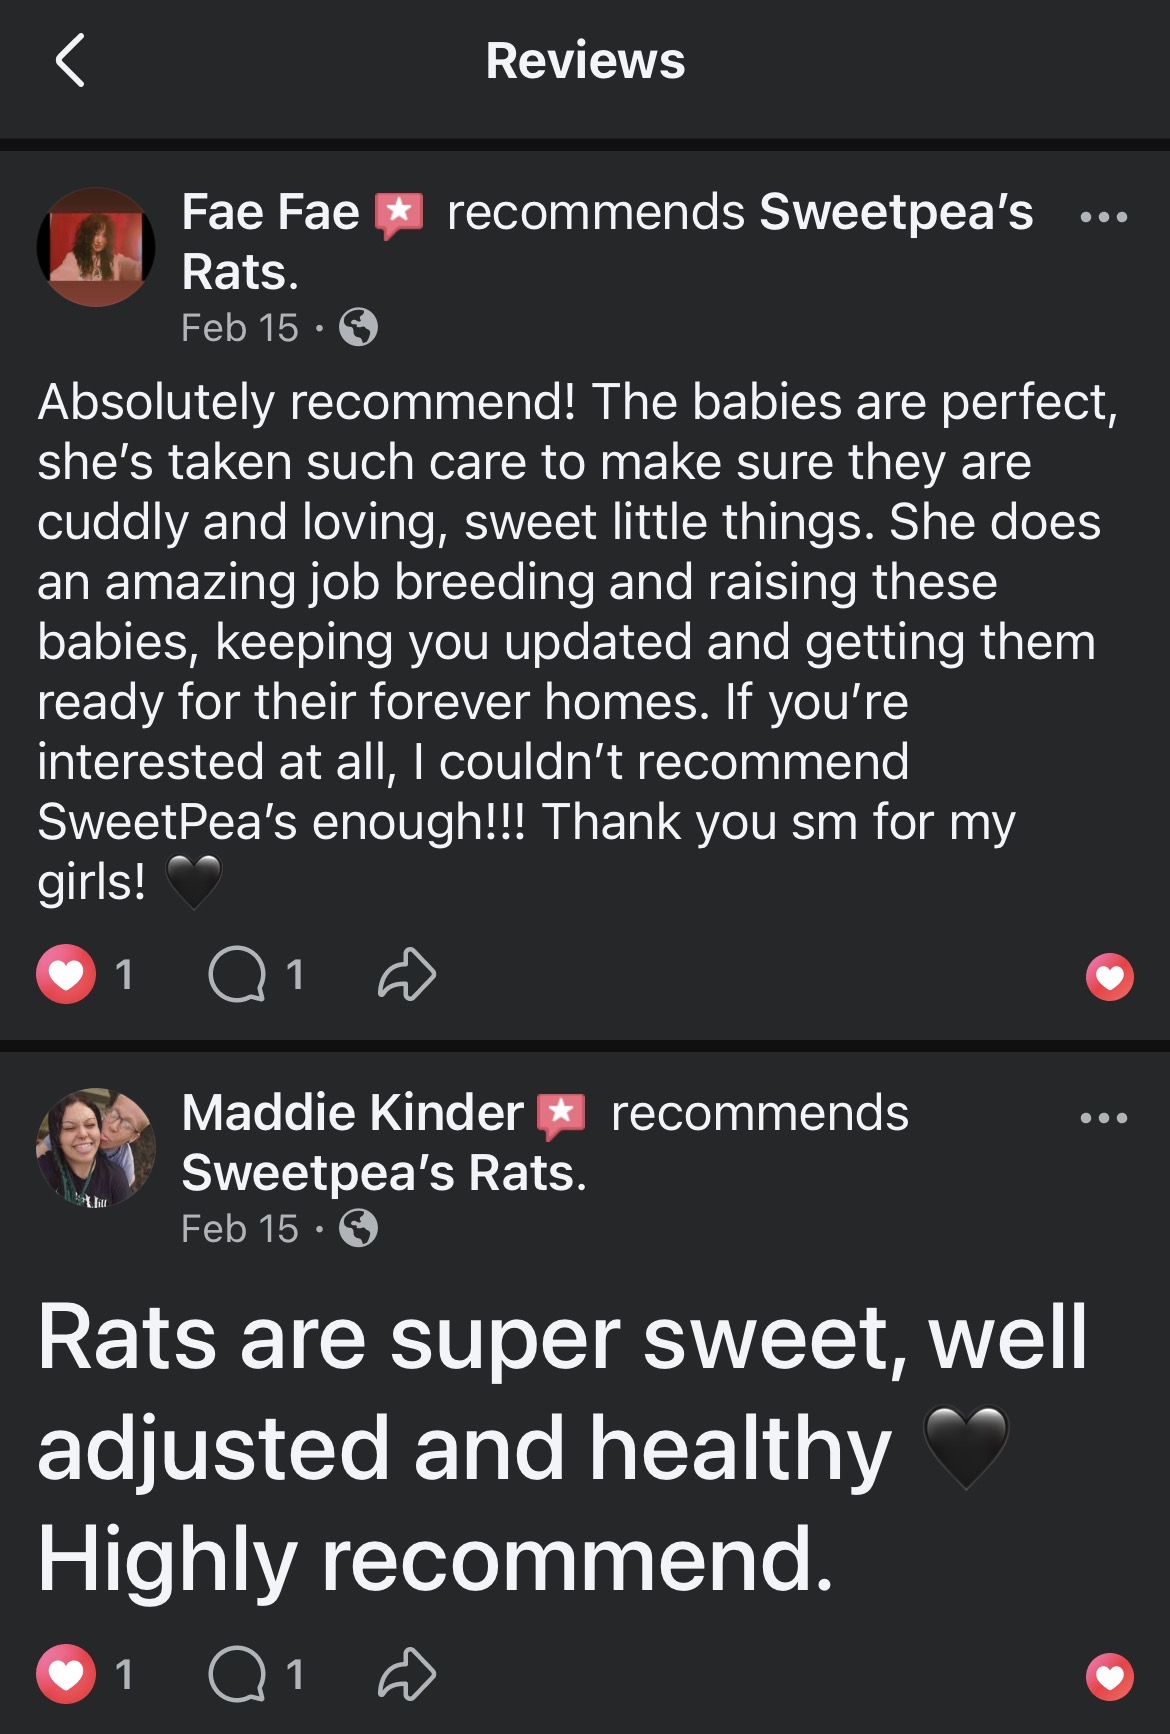Go back using the back arrow
Viewport: 1170px width, 1734px height.
(x=70, y=60)
